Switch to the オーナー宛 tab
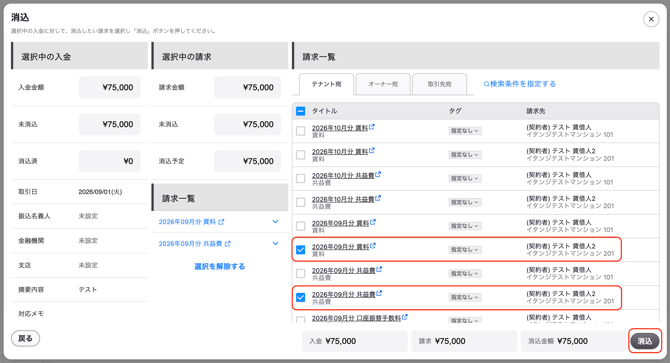This screenshot has width=670, height=363. [383, 84]
